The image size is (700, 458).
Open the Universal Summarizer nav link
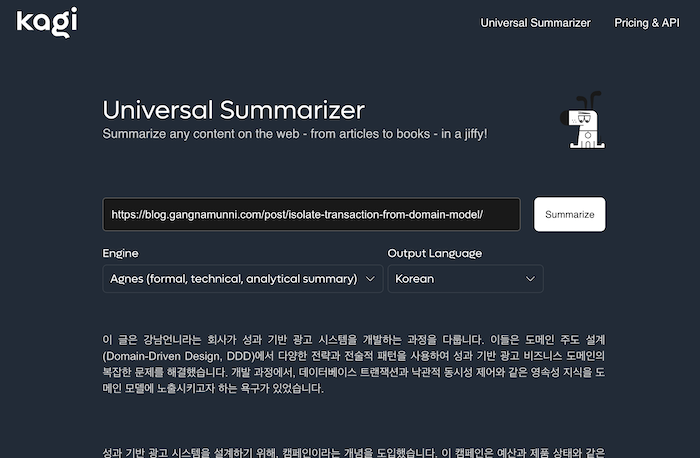tap(535, 23)
